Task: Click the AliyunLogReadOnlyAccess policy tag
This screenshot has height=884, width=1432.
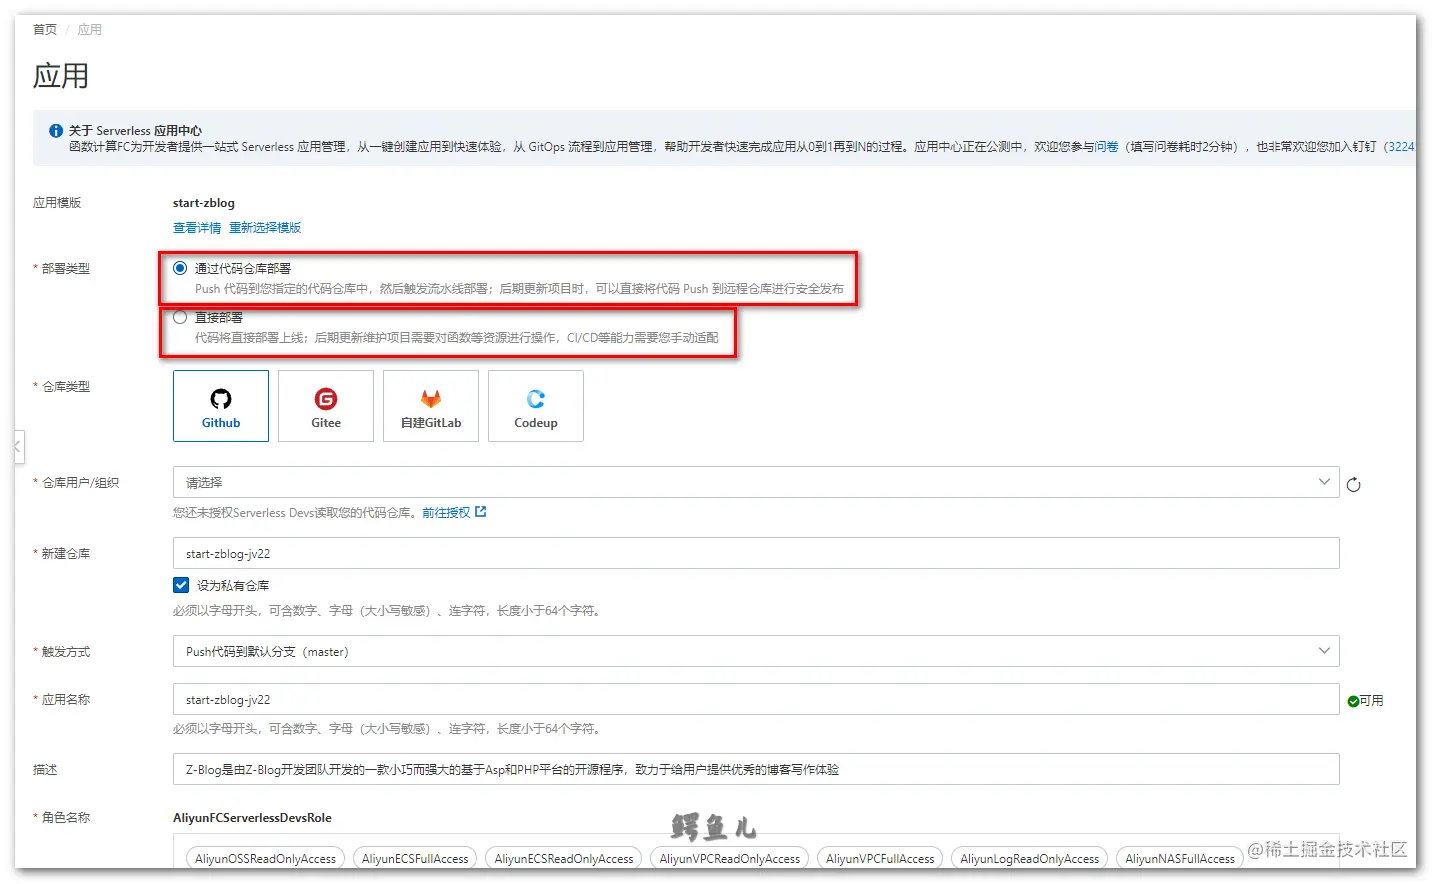Action: click(1029, 858)
